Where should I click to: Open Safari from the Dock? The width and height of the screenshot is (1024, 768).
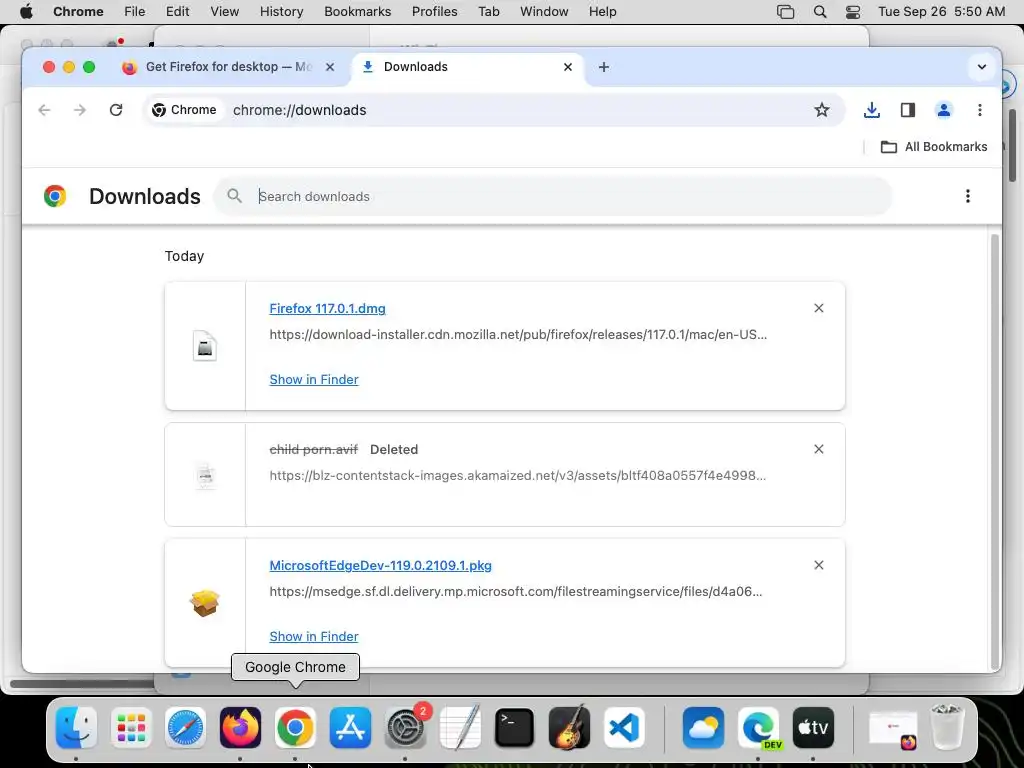tap(185, 728)
